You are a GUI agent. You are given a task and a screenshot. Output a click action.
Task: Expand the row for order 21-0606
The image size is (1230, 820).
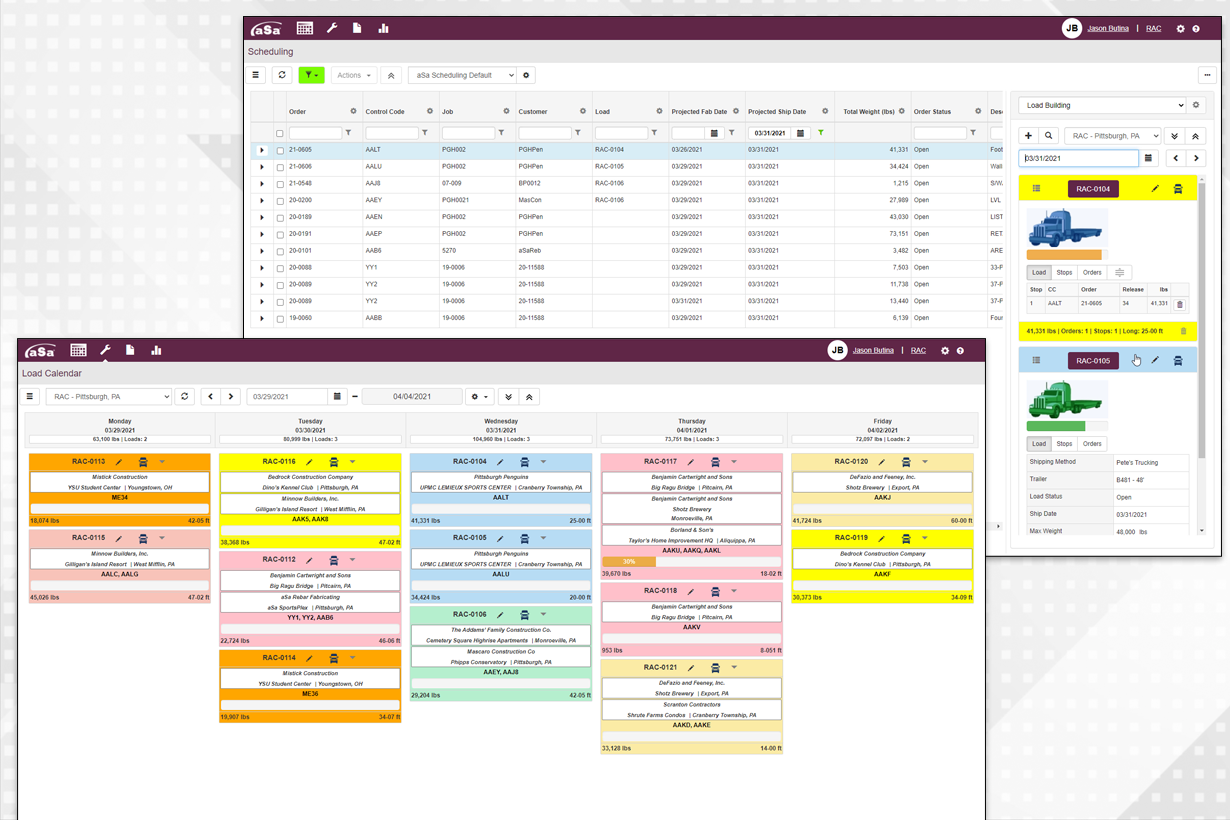click(x=262, y=167)
